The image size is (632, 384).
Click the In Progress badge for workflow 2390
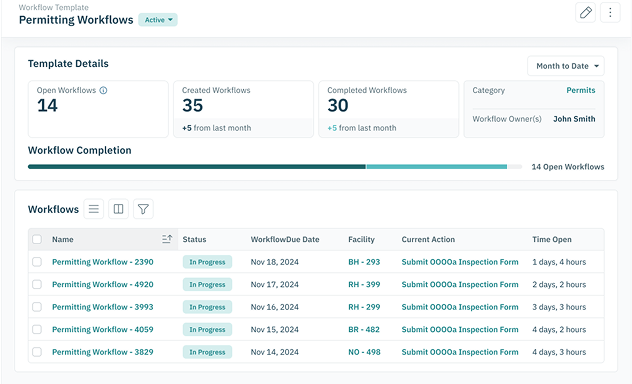click(x=207, y=262)
